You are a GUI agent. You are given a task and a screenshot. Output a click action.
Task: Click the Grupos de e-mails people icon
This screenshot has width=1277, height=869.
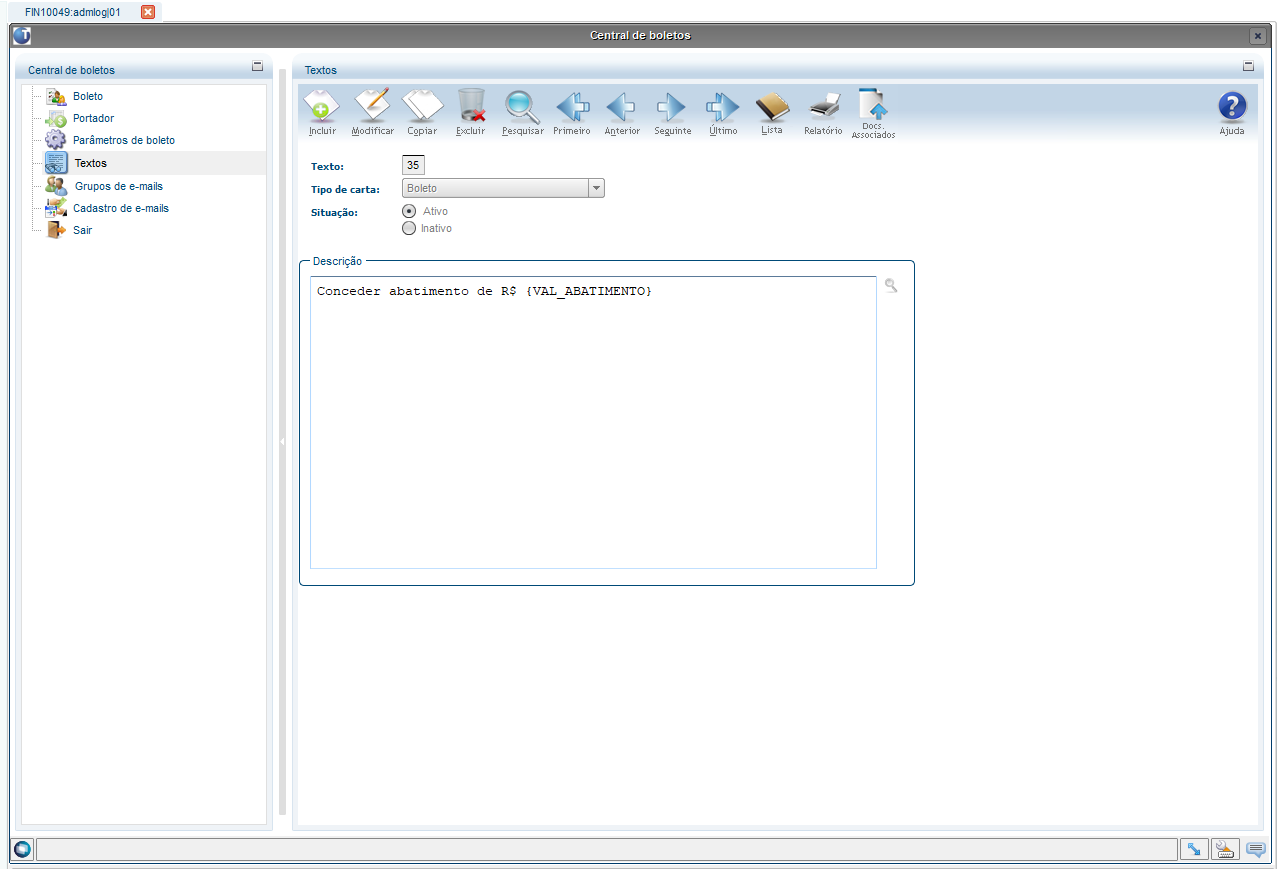pos(56,186)
